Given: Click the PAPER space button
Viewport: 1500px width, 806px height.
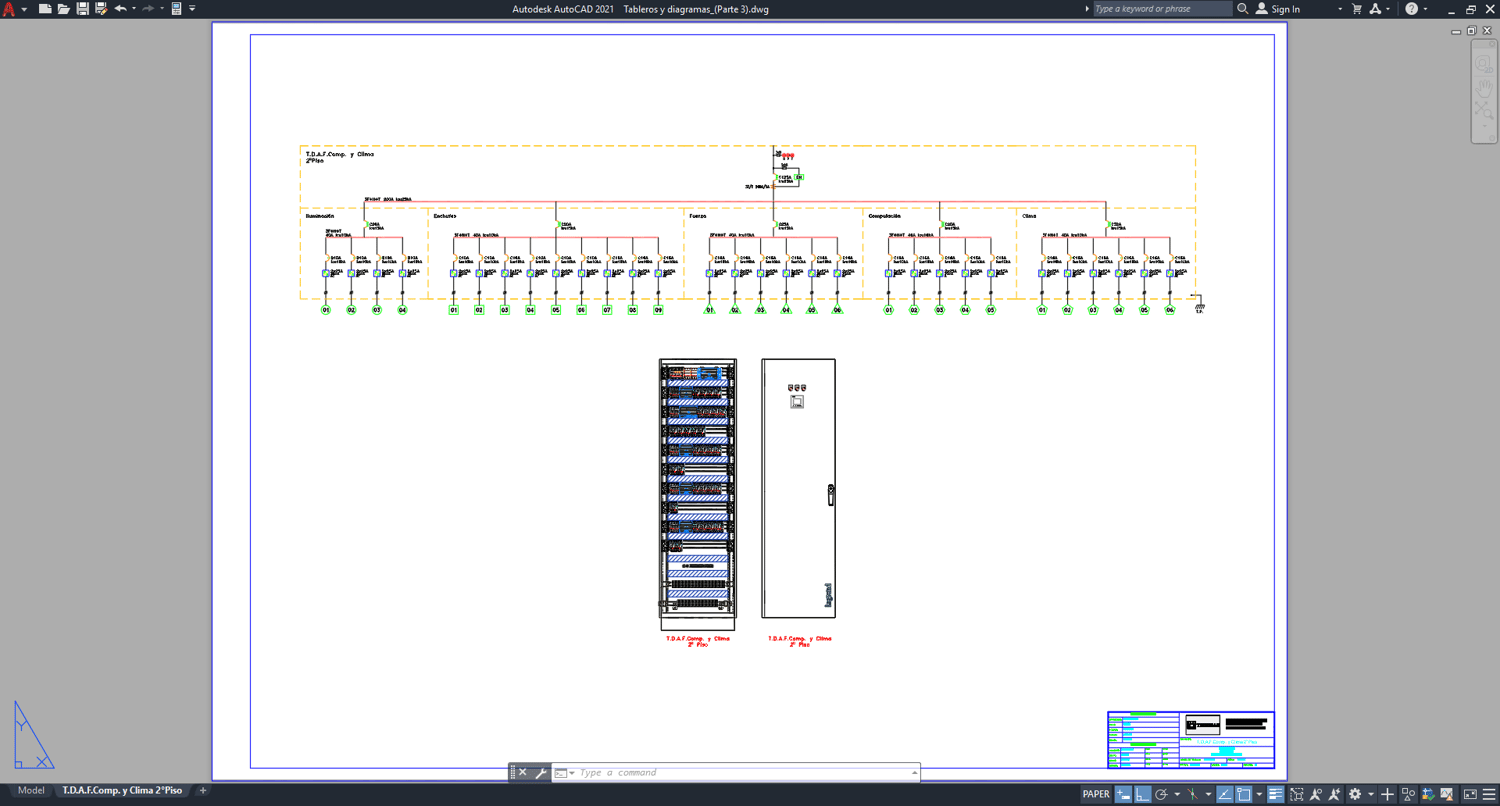Looking at the screenshot, I should (1096, 794).
